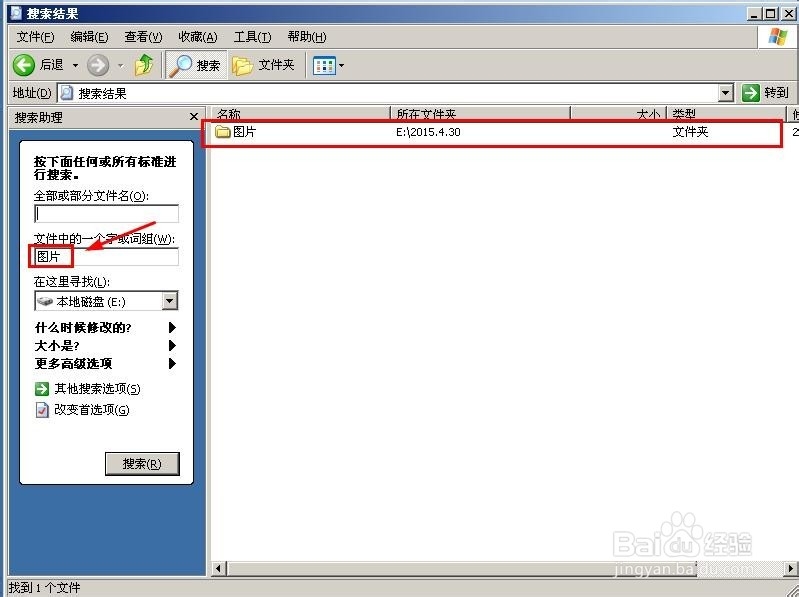Image resolution: width=799 pixels, height=597 pixels.
Task: Click the window title bar search icon
Action: tap(16, 12)
